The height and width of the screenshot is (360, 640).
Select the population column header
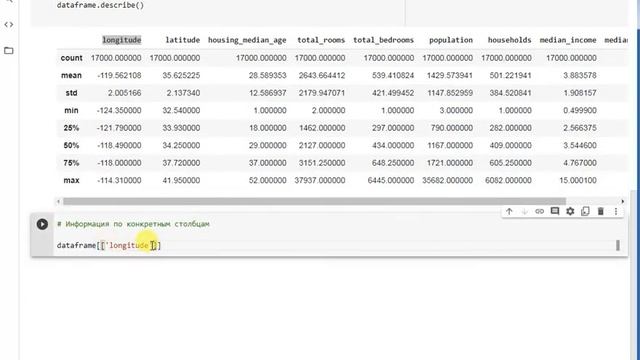(451, 40)
